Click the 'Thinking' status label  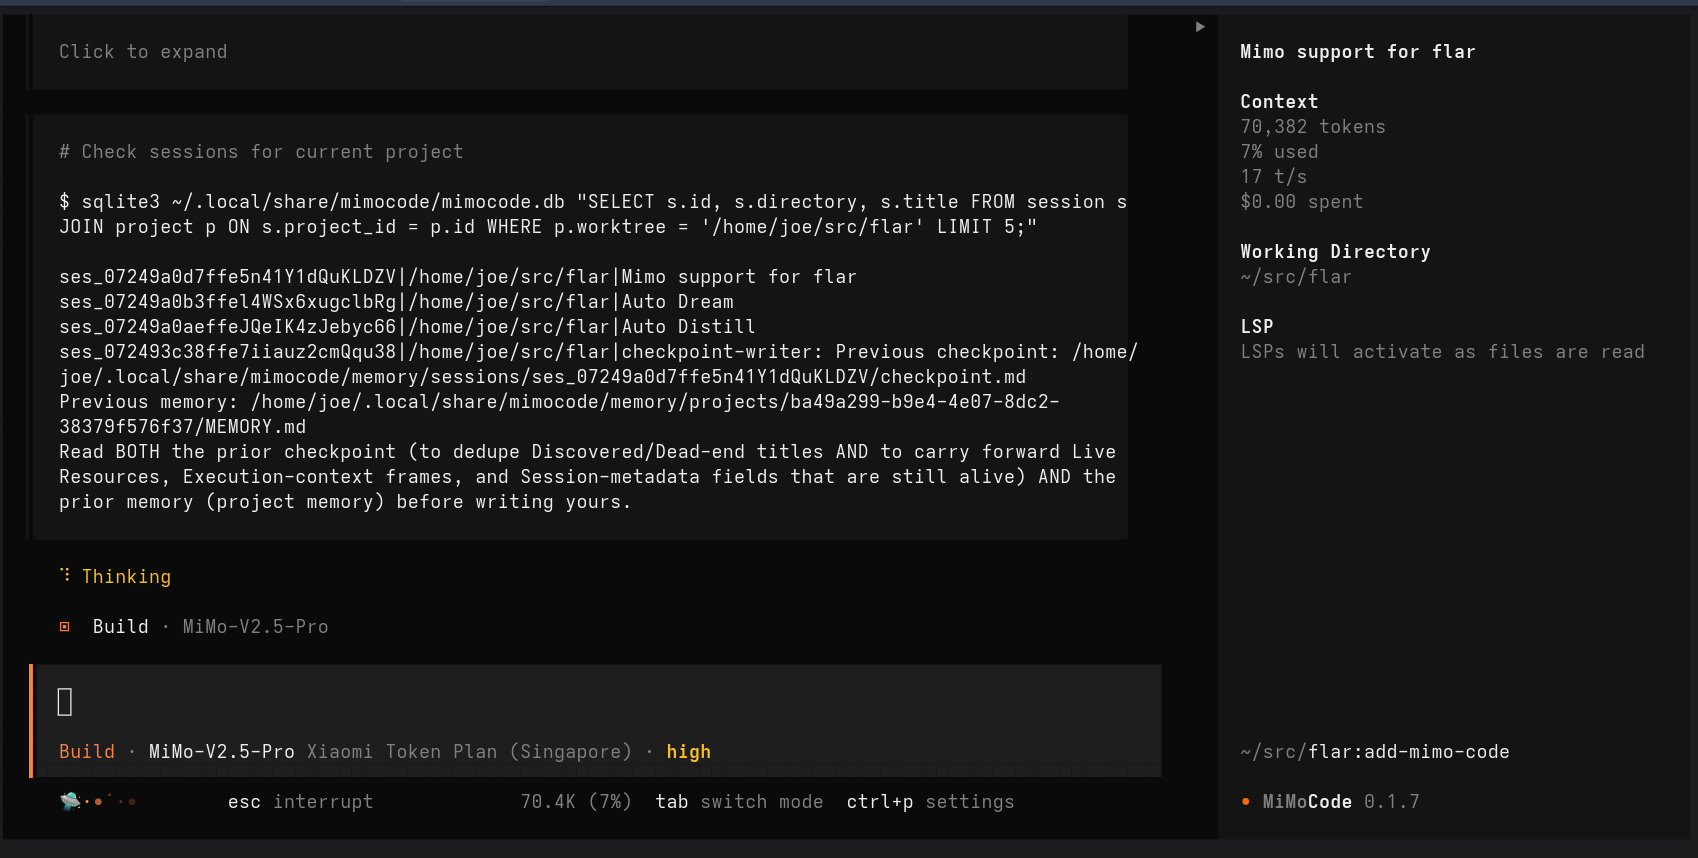coord(127,577)
